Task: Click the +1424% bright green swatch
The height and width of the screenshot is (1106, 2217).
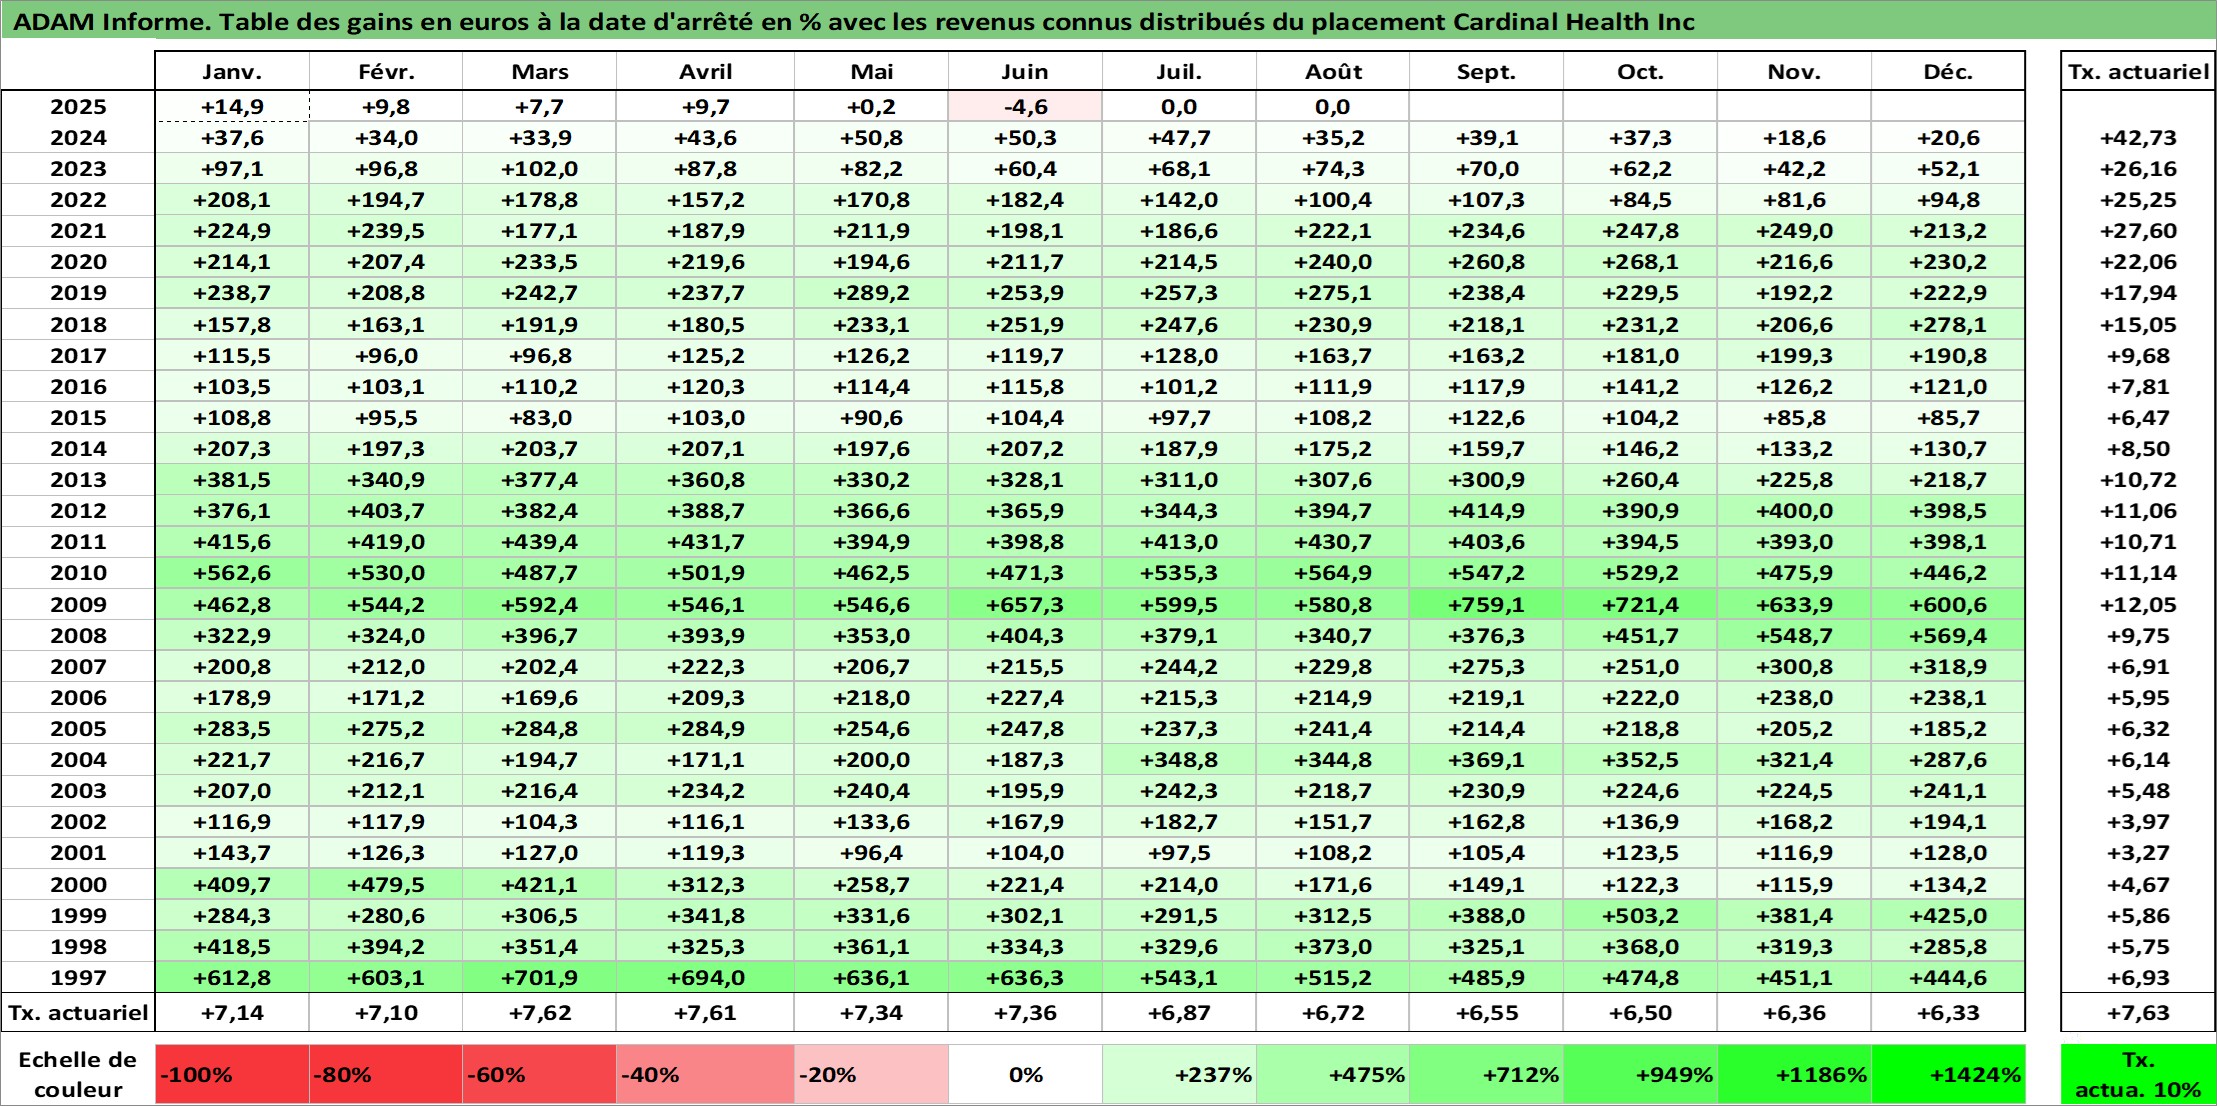Action: click(x=1948, y=1075)
